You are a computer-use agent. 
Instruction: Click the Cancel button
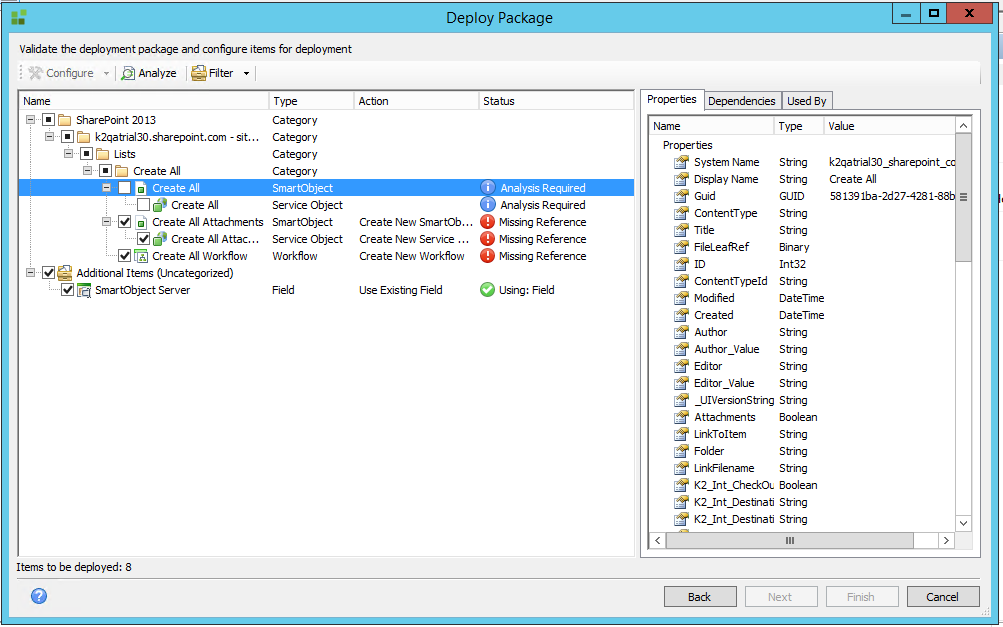941,597
